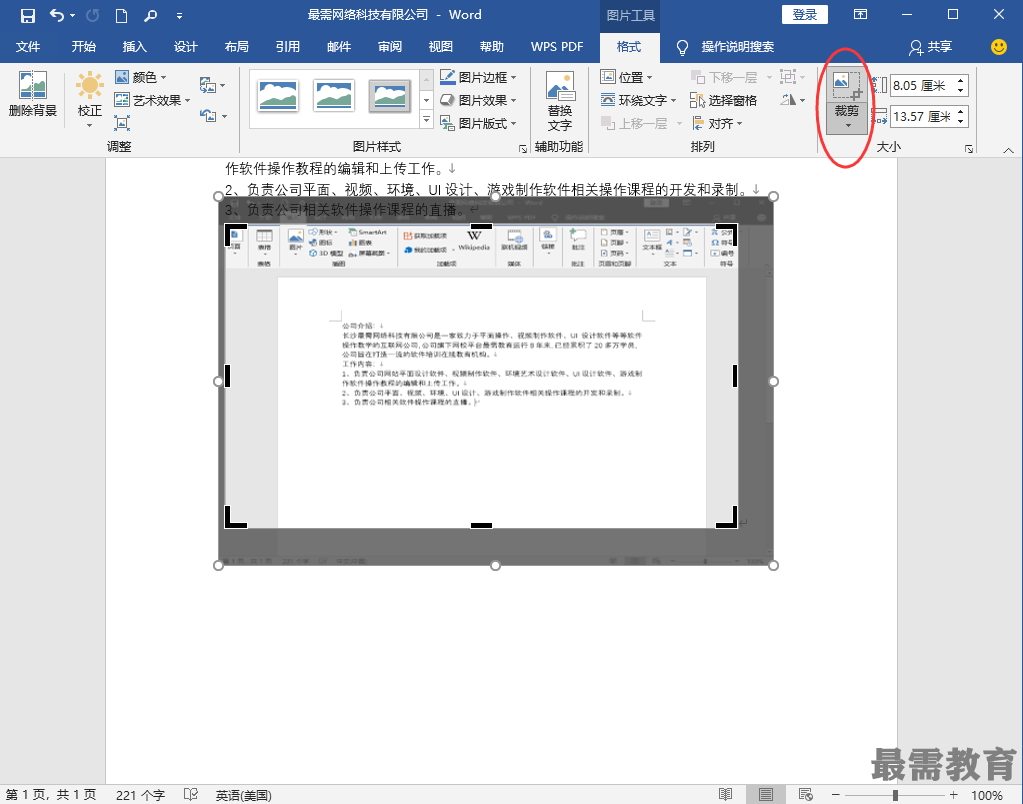The width and height of the screenshot is (1023, 804).
Task: Click 英语(美国) language indicator
Action: (x=243, y=795)
